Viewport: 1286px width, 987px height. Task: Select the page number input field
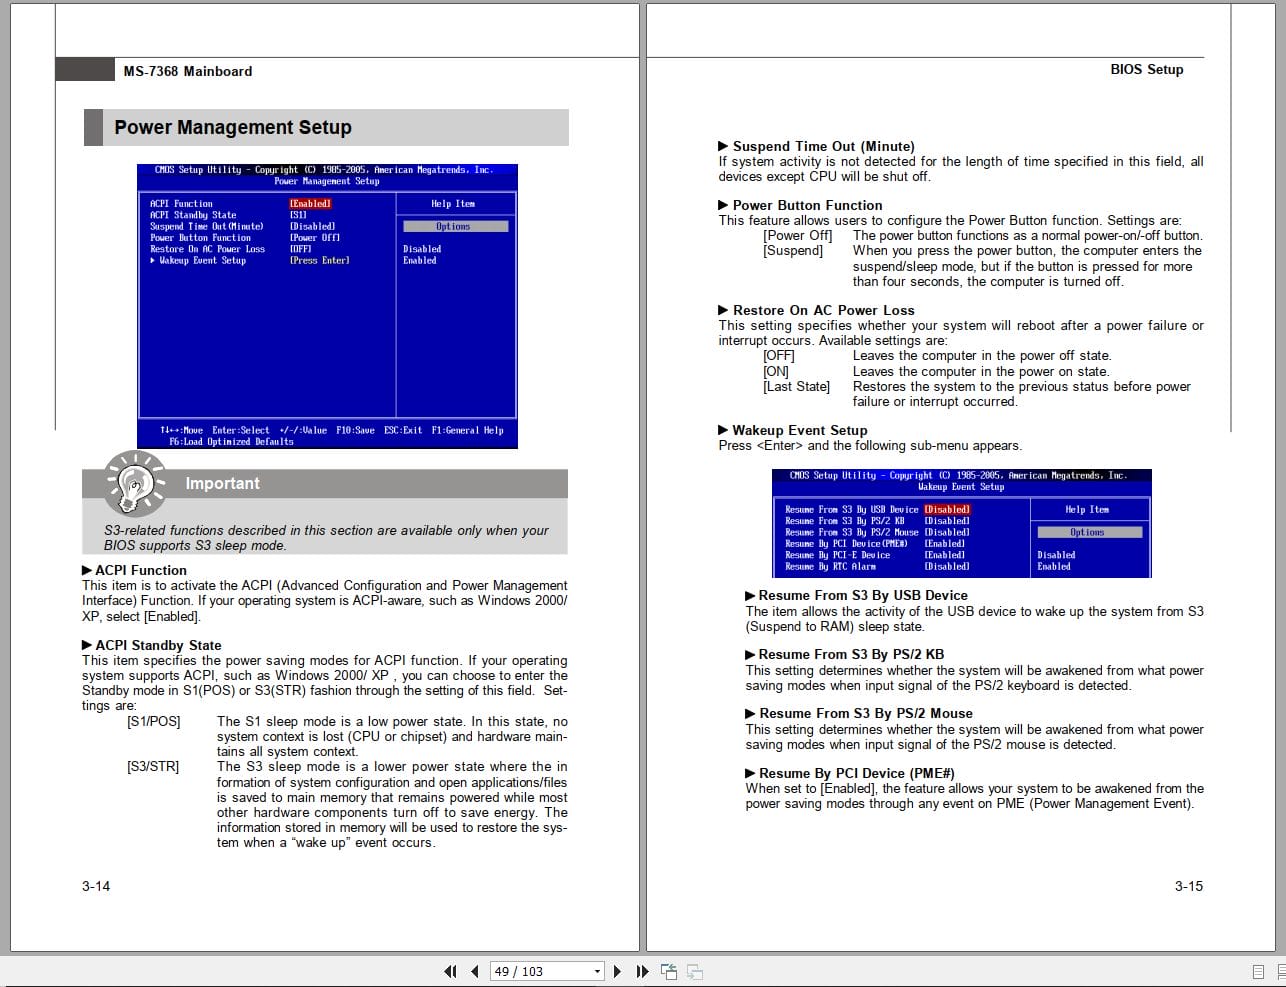click(x=530, y=971)
